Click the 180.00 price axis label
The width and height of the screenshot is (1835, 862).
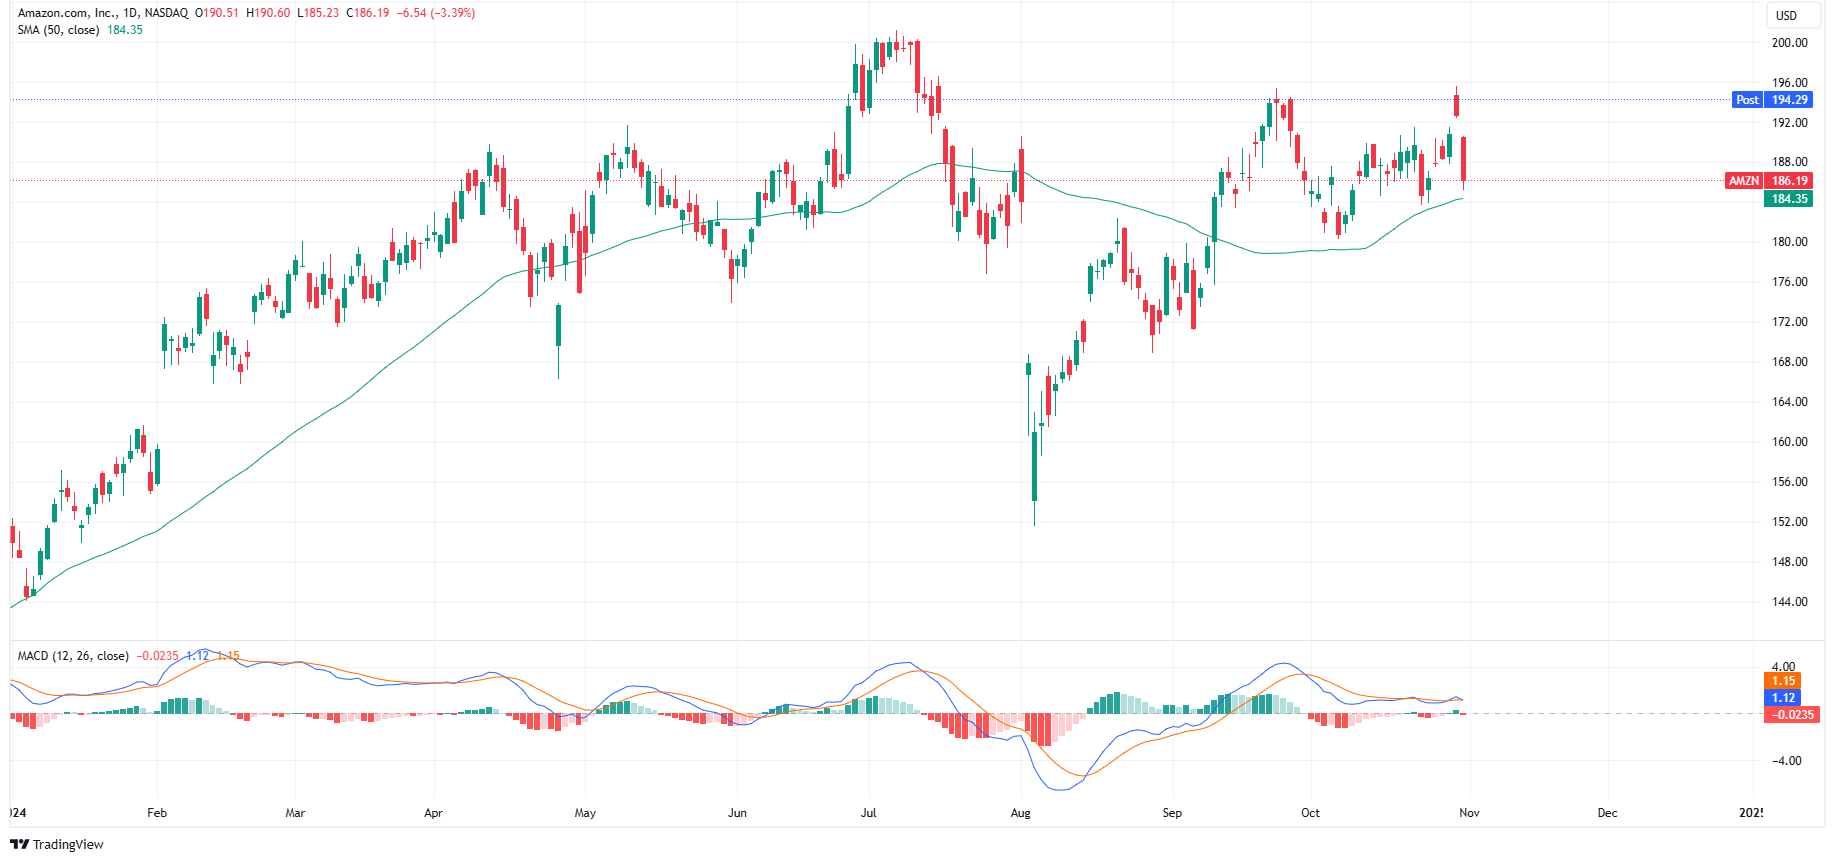1789,242
